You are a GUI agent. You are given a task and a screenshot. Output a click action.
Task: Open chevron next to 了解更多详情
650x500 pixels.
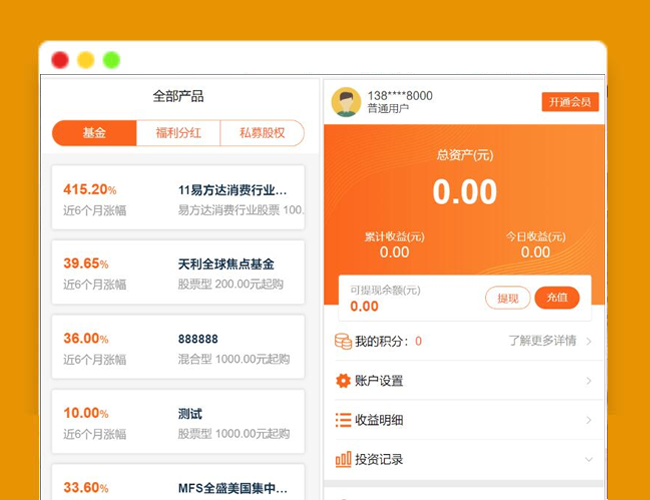point(589,341)
